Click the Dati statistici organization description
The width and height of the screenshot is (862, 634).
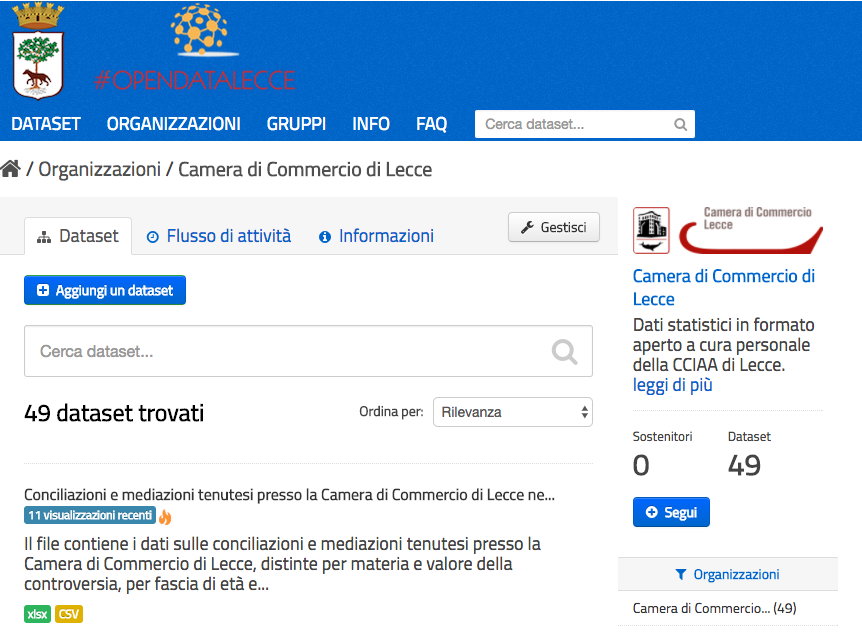click(x=723, y=345)
